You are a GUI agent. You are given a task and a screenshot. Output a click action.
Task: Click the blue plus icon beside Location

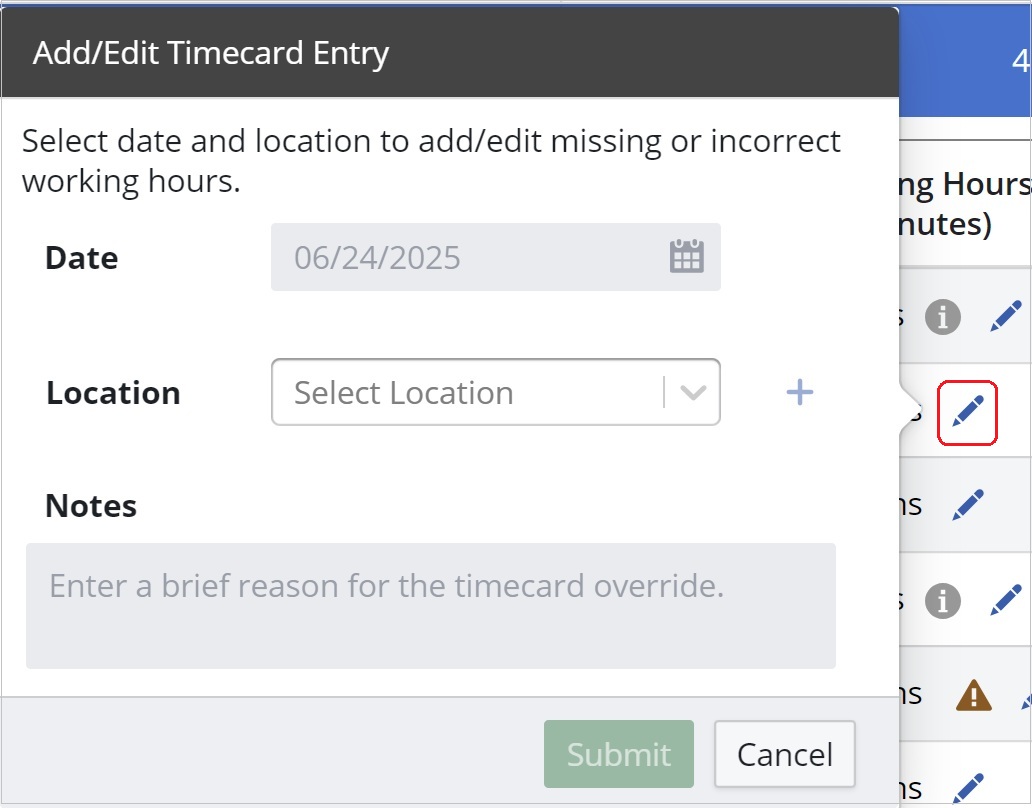coord(800,392)
